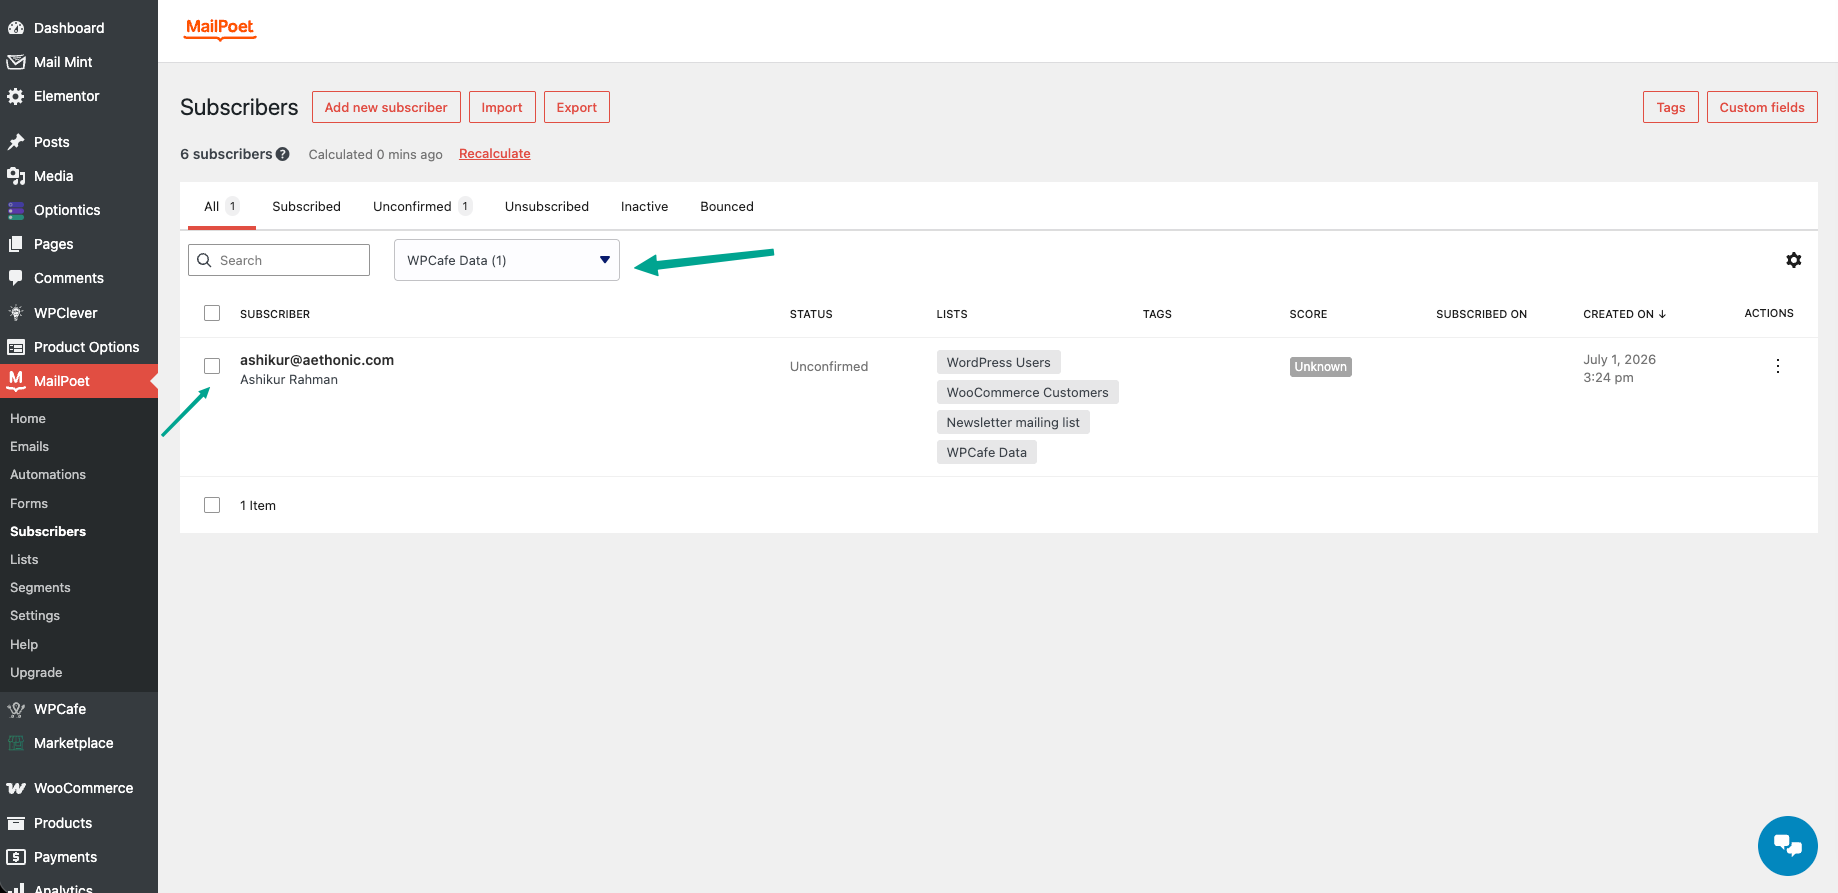Click the Recalculate link
The width and height of the screenshot is (1838, 893).
(495, 153)
